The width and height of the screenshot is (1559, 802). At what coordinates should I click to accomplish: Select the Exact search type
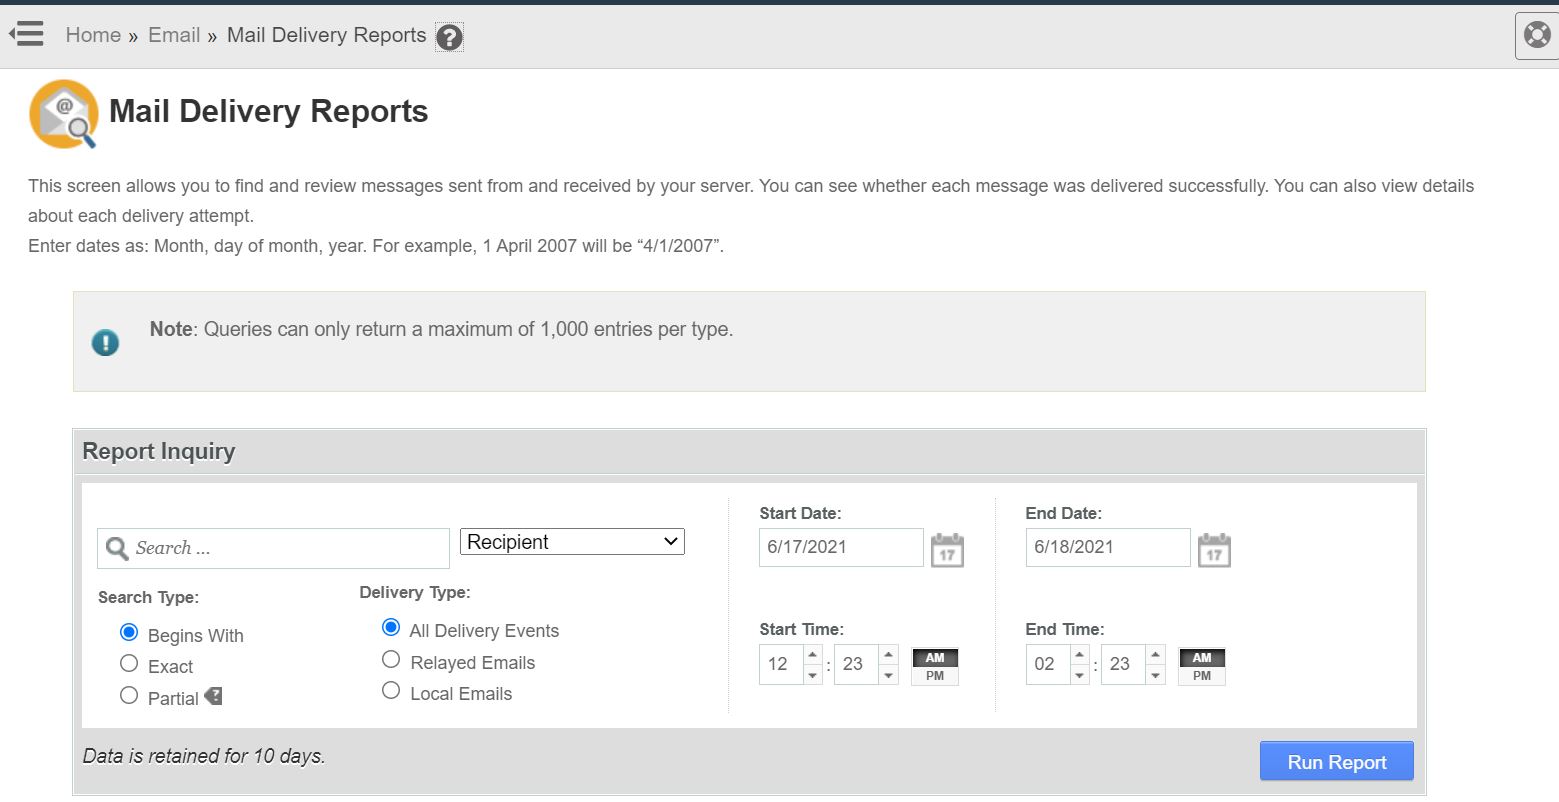[129, 663]
